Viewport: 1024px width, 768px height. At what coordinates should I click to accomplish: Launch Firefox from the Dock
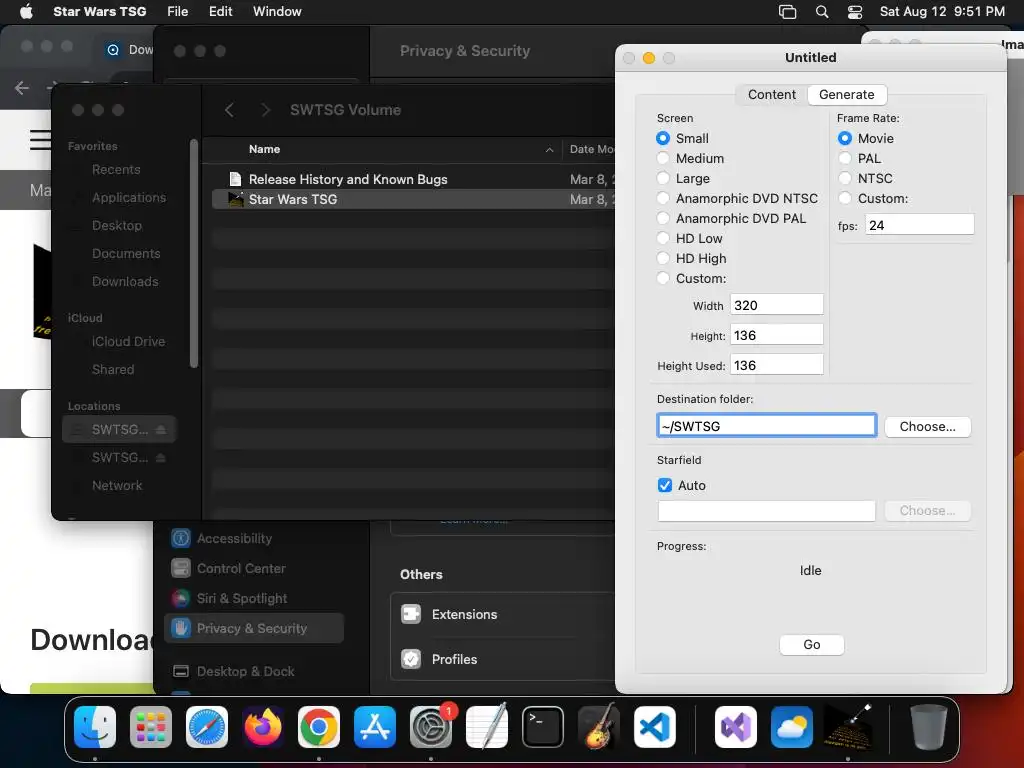(263, 727)
